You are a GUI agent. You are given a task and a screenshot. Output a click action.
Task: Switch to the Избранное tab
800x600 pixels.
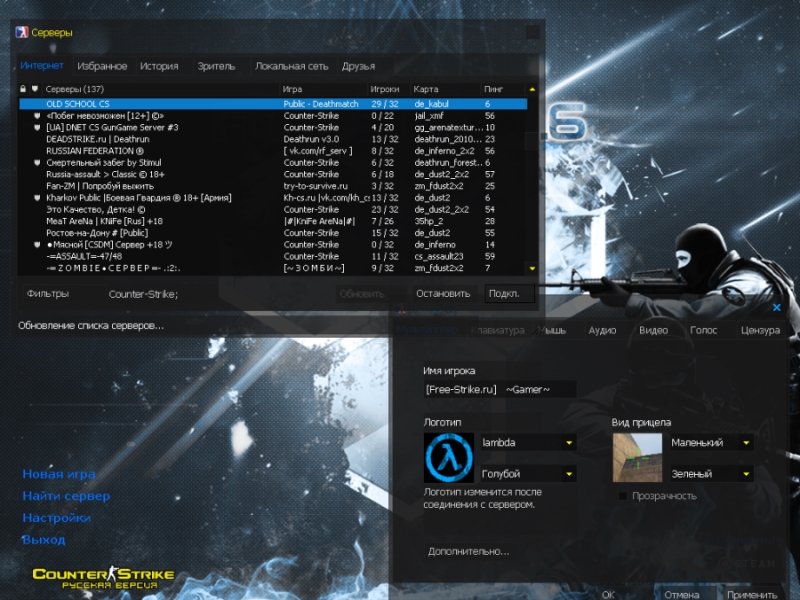(102, 66)
